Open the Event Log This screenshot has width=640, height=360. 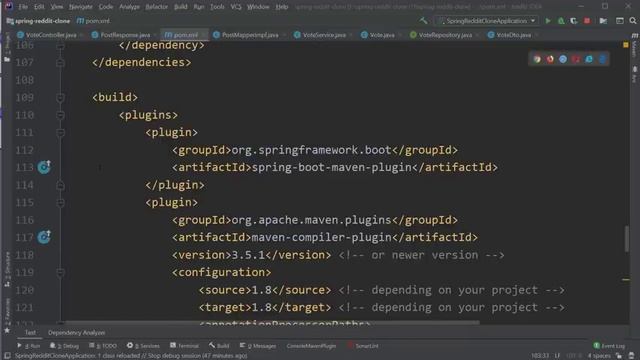(609, 346)
